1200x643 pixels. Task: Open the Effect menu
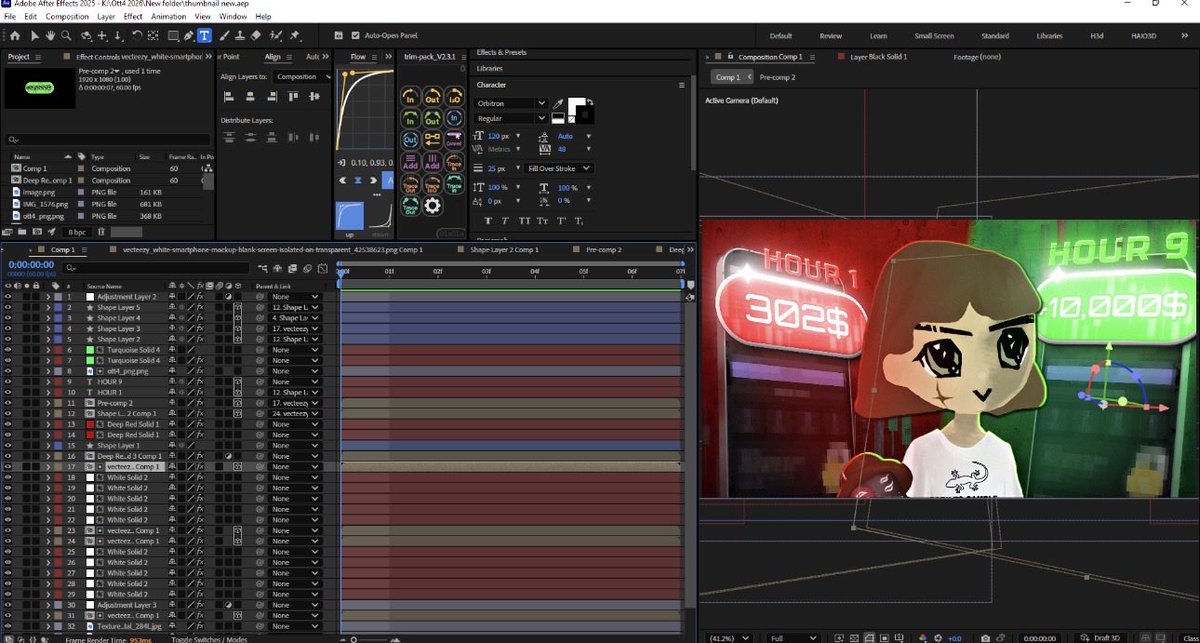(133, 17)
